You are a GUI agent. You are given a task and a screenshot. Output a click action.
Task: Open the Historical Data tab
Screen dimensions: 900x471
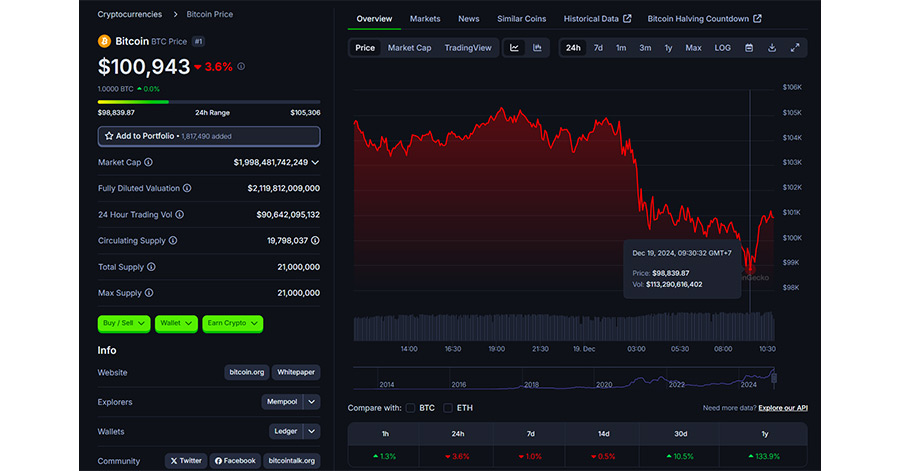(x=597, y=18)
